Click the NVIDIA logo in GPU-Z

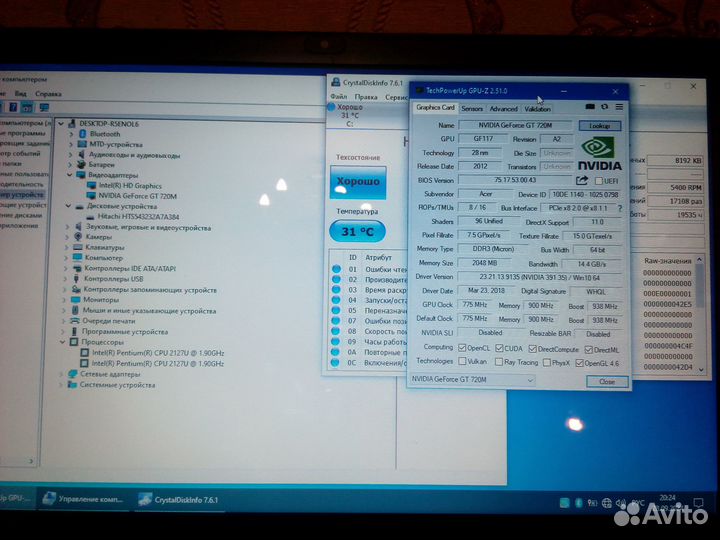[x=599, y=154]
